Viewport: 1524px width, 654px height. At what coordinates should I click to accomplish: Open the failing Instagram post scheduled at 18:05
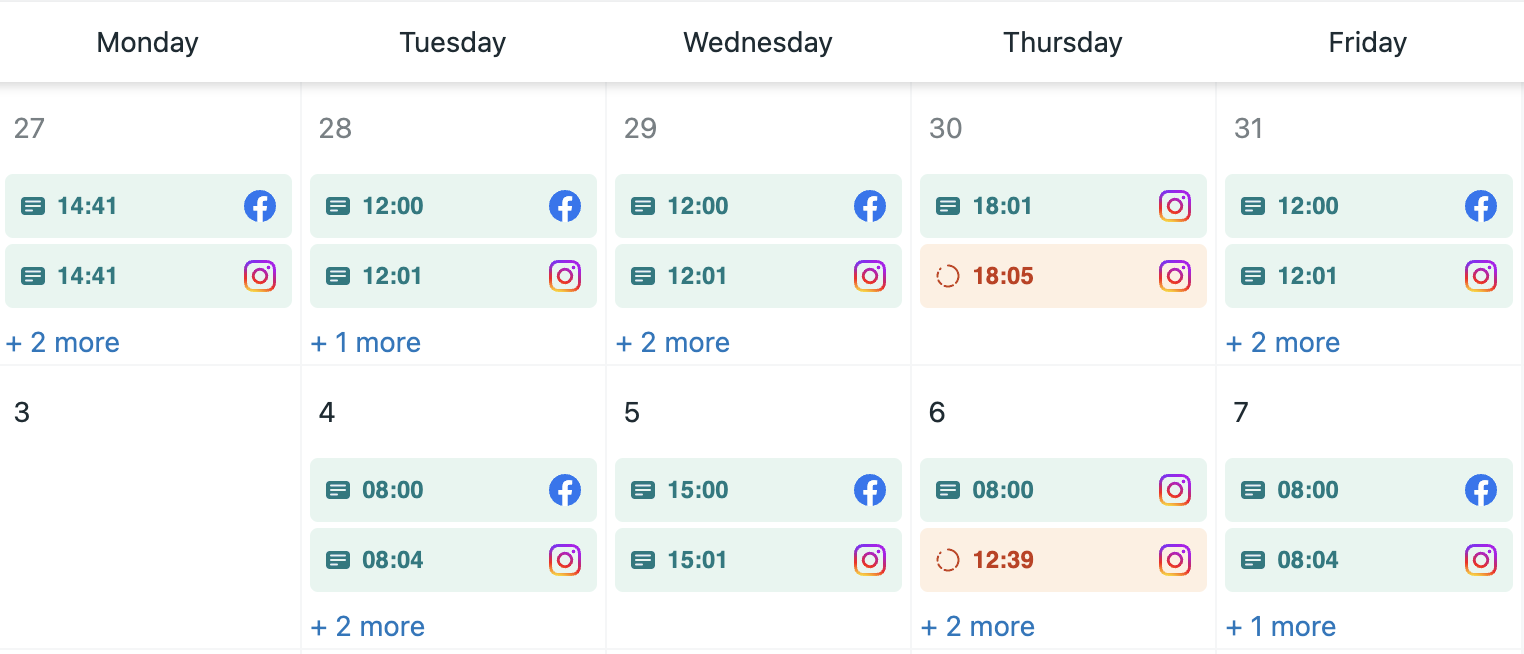1063,276
